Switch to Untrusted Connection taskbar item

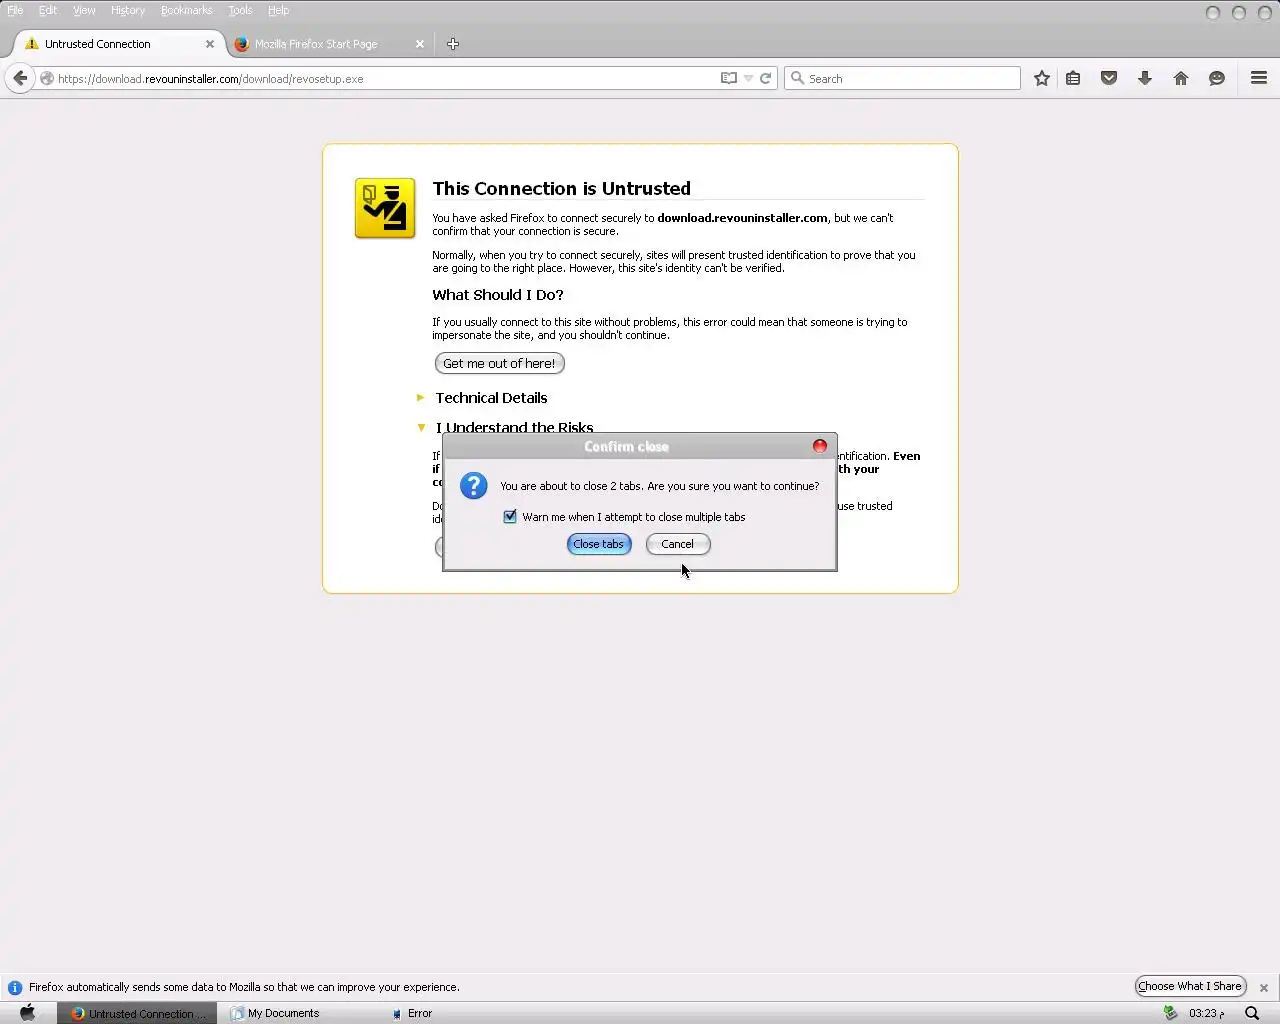(137, 1013)
